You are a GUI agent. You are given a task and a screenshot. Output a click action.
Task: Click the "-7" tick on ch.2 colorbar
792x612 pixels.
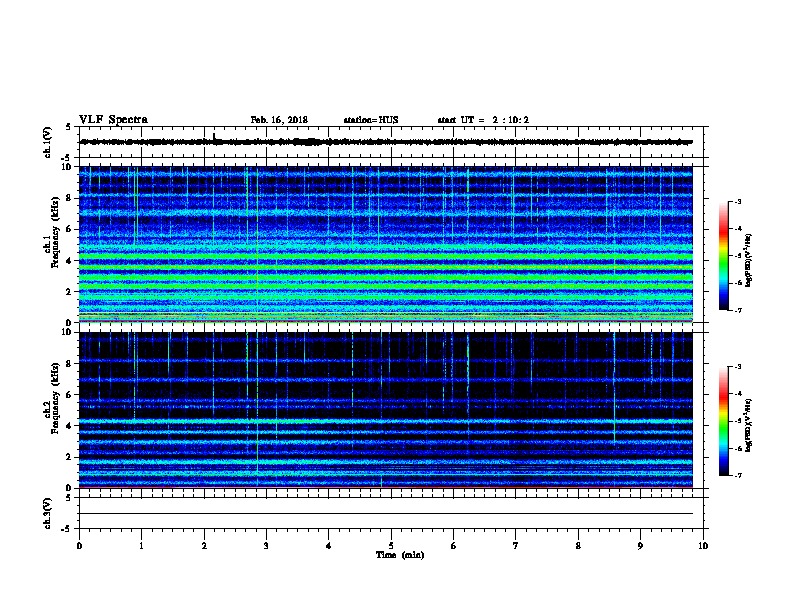tap(737, 475)
